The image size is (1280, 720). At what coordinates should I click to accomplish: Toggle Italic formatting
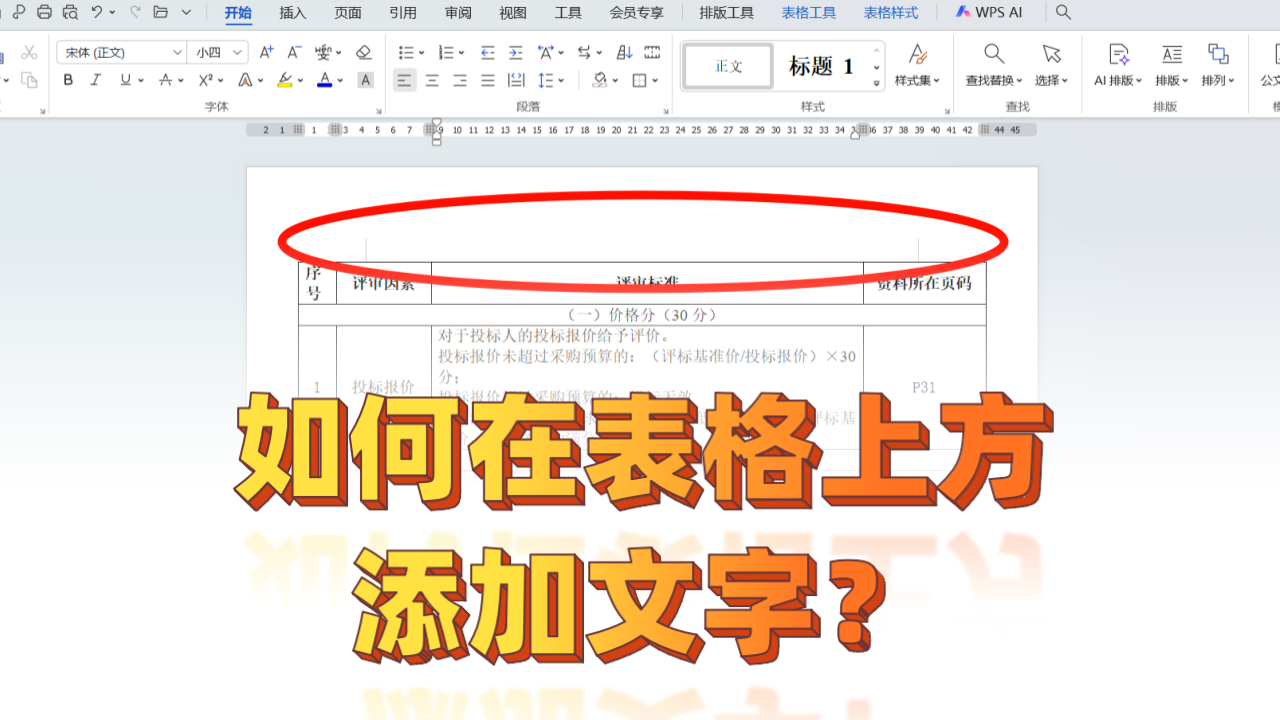coord(96,80)
